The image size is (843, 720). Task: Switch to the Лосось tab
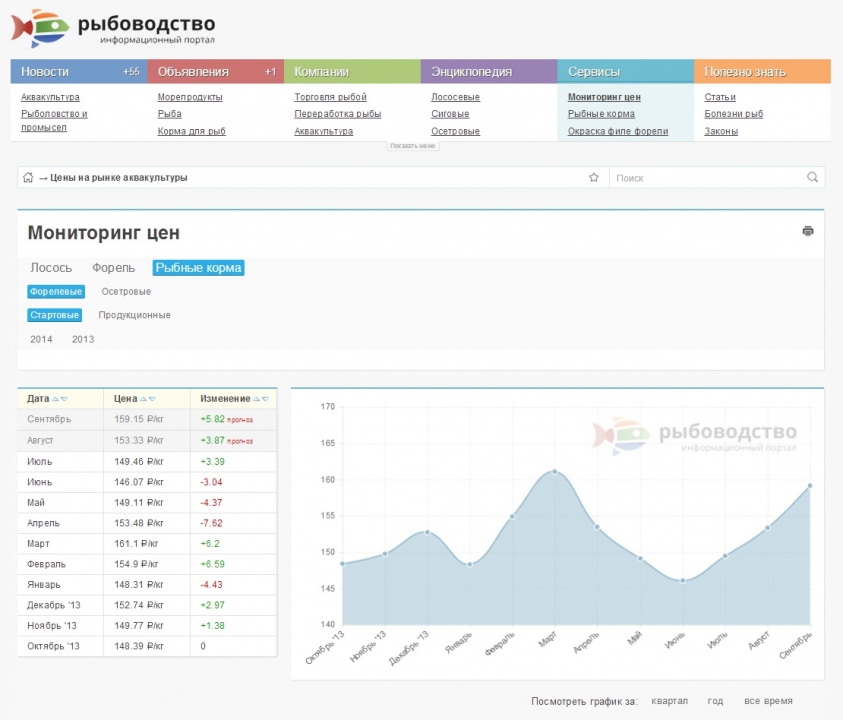pyautogui.click(x=51, y=267)
